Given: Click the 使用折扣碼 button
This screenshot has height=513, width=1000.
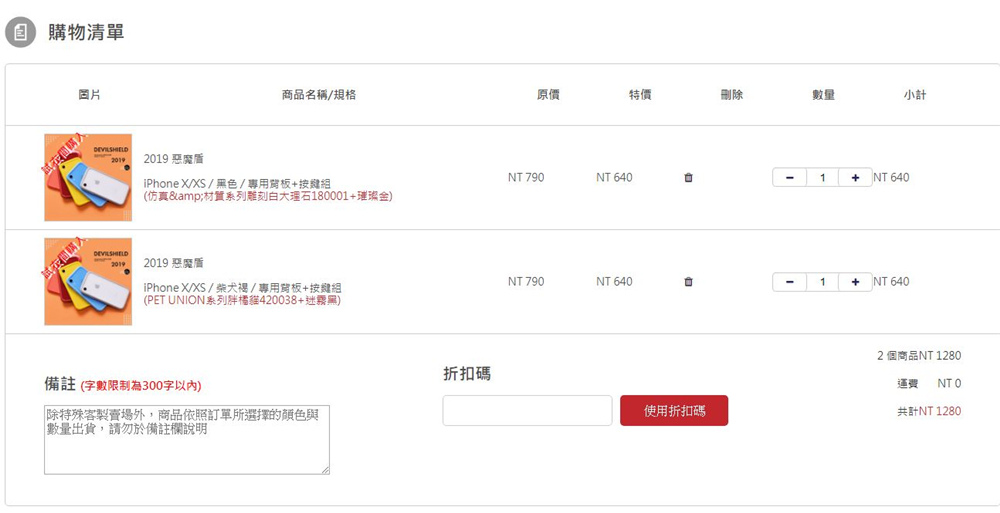Looking at the screenshot, I should pyautogui.click(x=674, y=410).
